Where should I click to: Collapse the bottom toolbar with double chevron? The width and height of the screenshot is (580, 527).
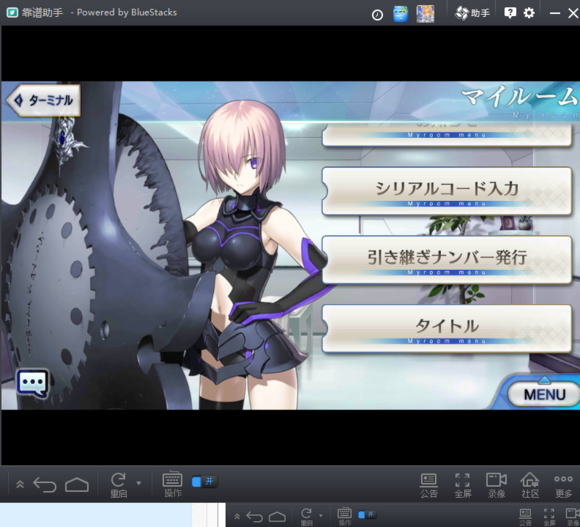tap(20, 484)
